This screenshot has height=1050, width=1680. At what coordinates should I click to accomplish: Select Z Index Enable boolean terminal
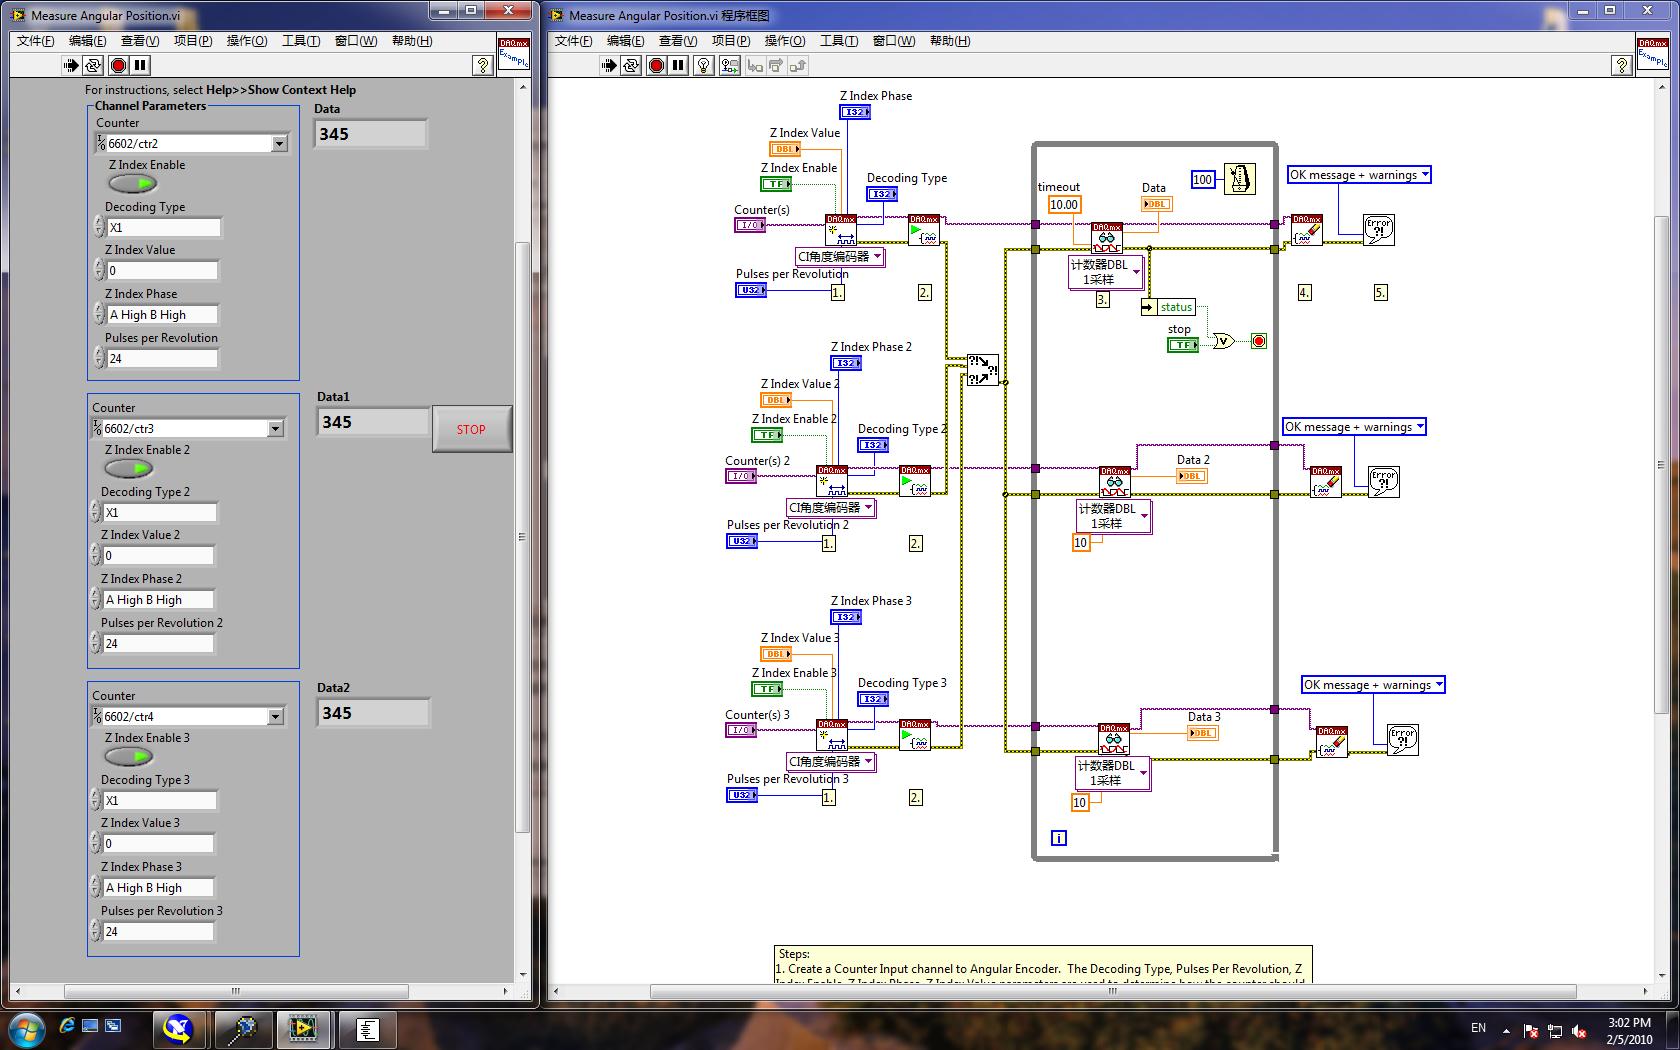[x=776, y=184]
